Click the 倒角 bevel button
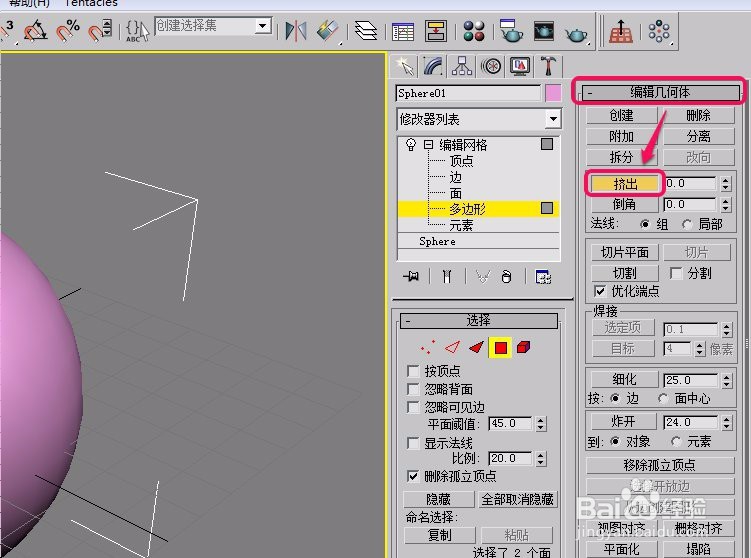Viewport: 751px width, 558px height. pyautogui.click(x=625, y=205)
